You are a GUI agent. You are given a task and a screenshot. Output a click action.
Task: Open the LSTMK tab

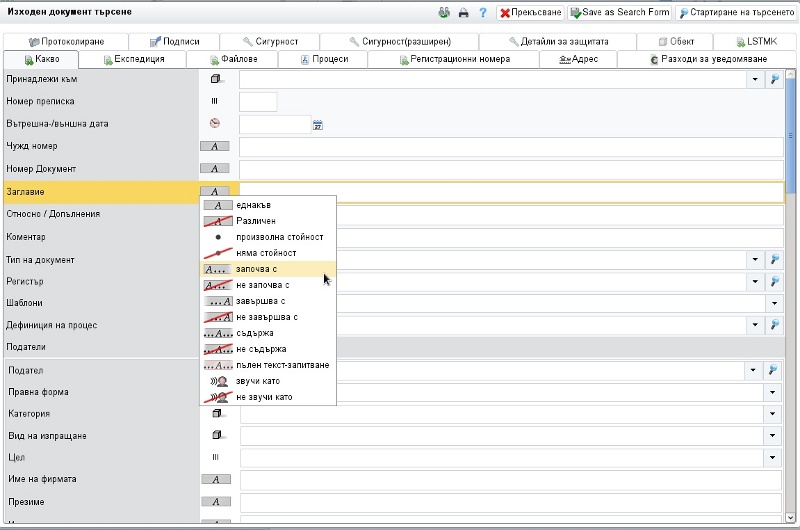756,41
